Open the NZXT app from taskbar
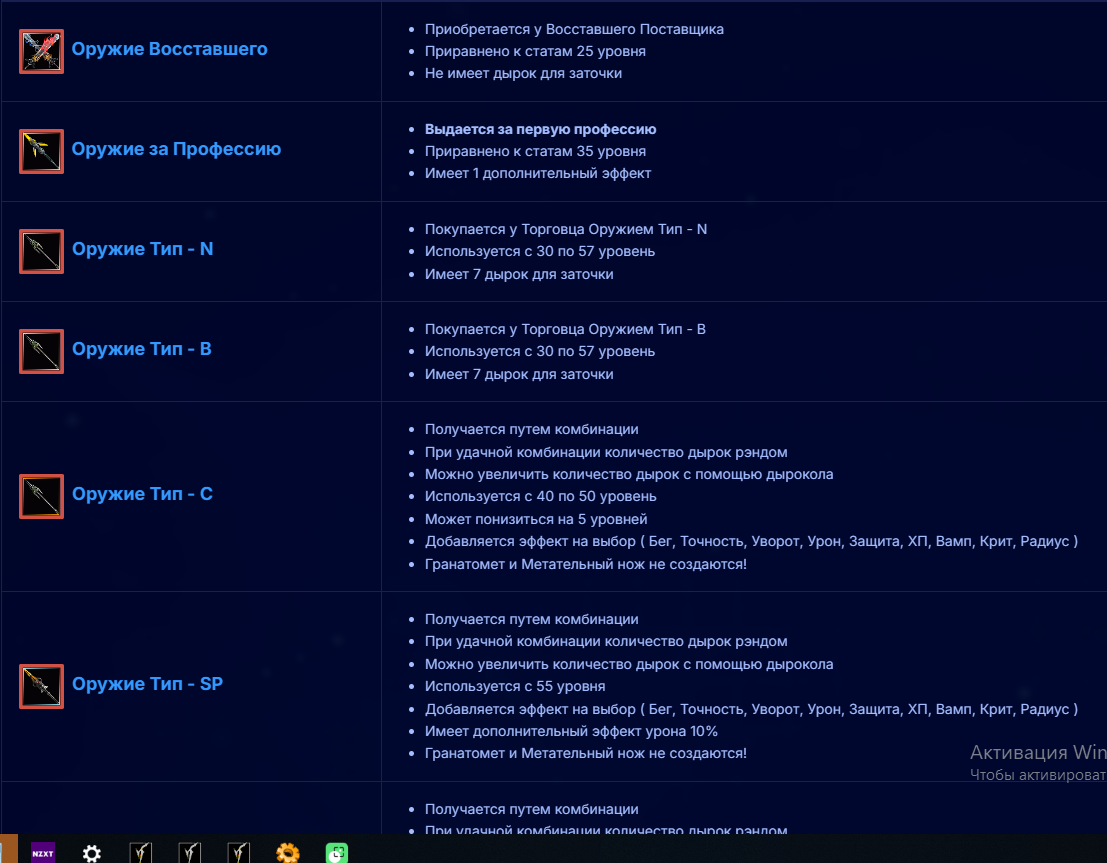The height and width of the screenshot is (863, 1107). point(43,852)
